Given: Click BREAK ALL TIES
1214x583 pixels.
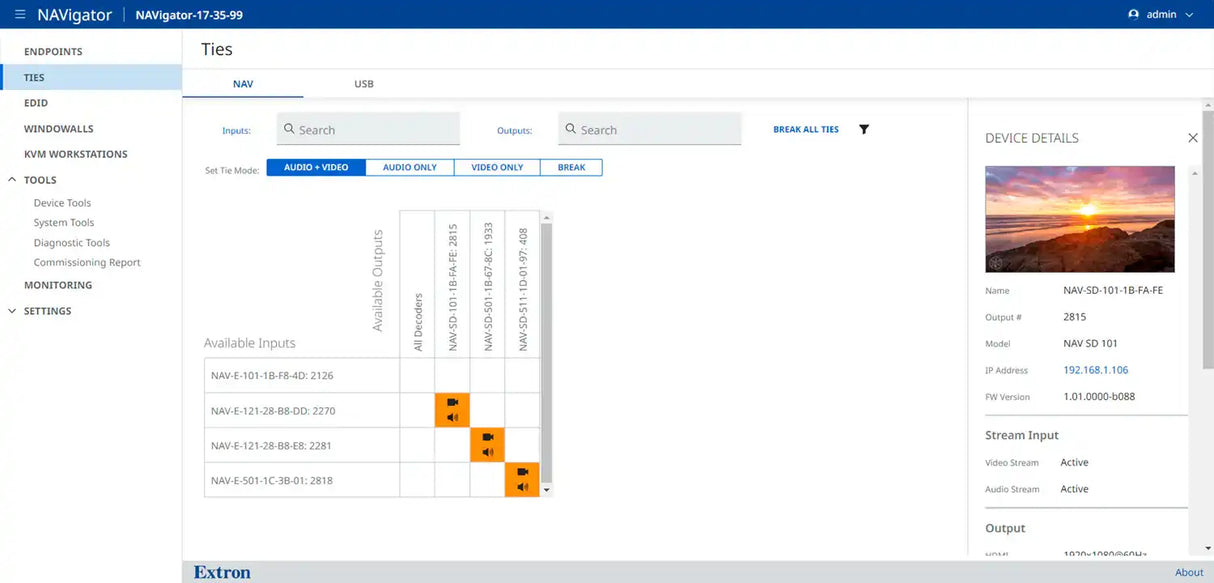Looking at the screenshot, I should [x=805, y=128].
